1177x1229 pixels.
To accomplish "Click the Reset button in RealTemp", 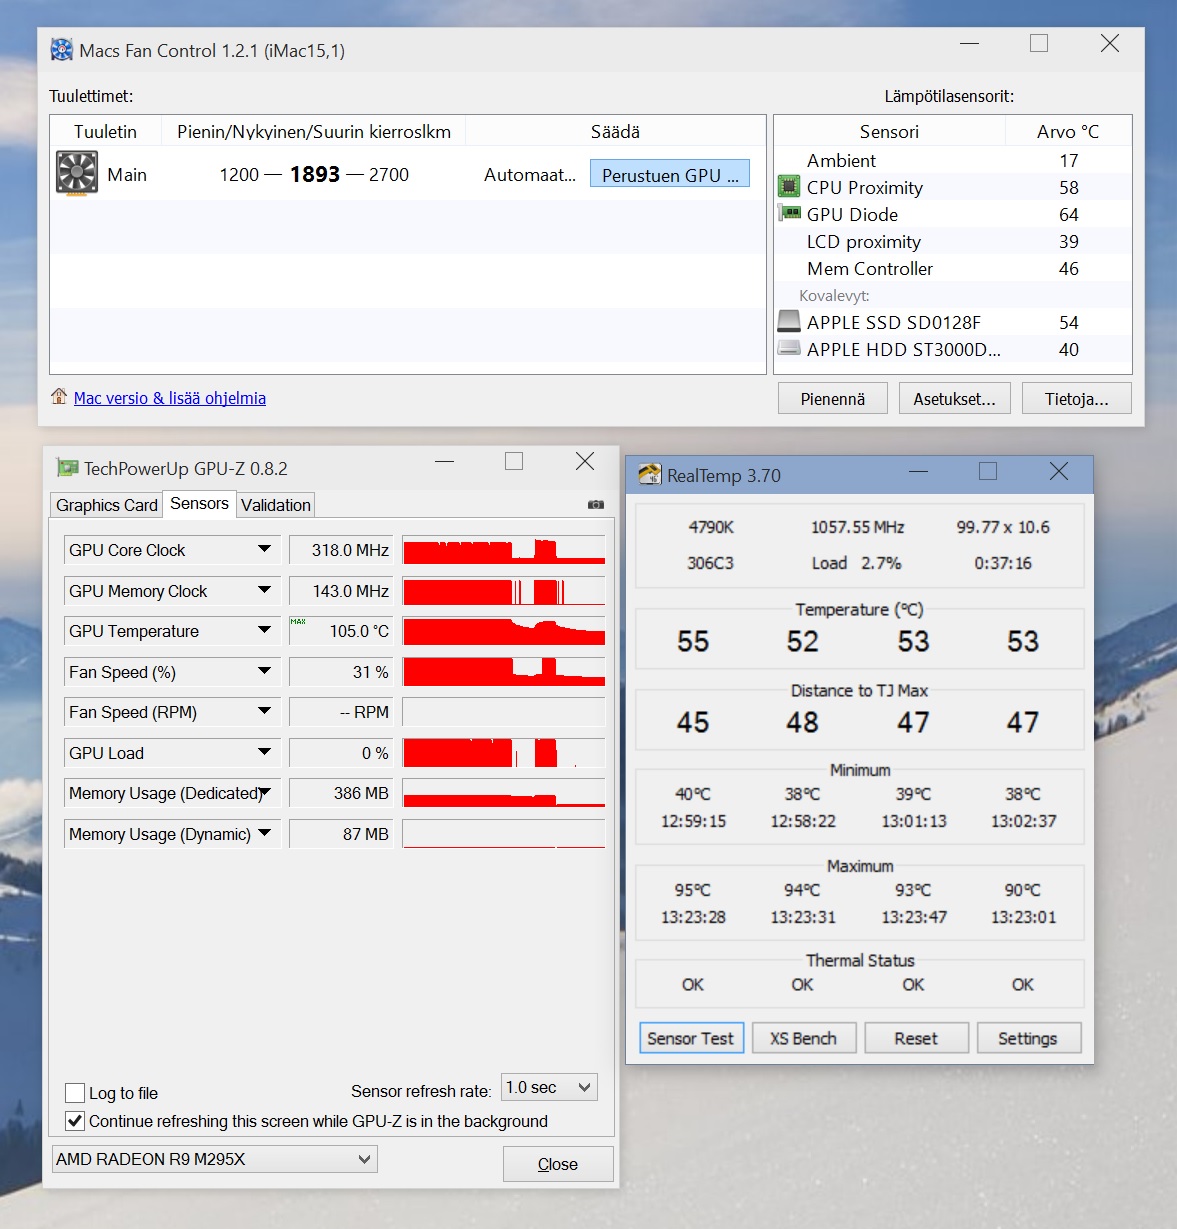I will [x=916, y=1038].
